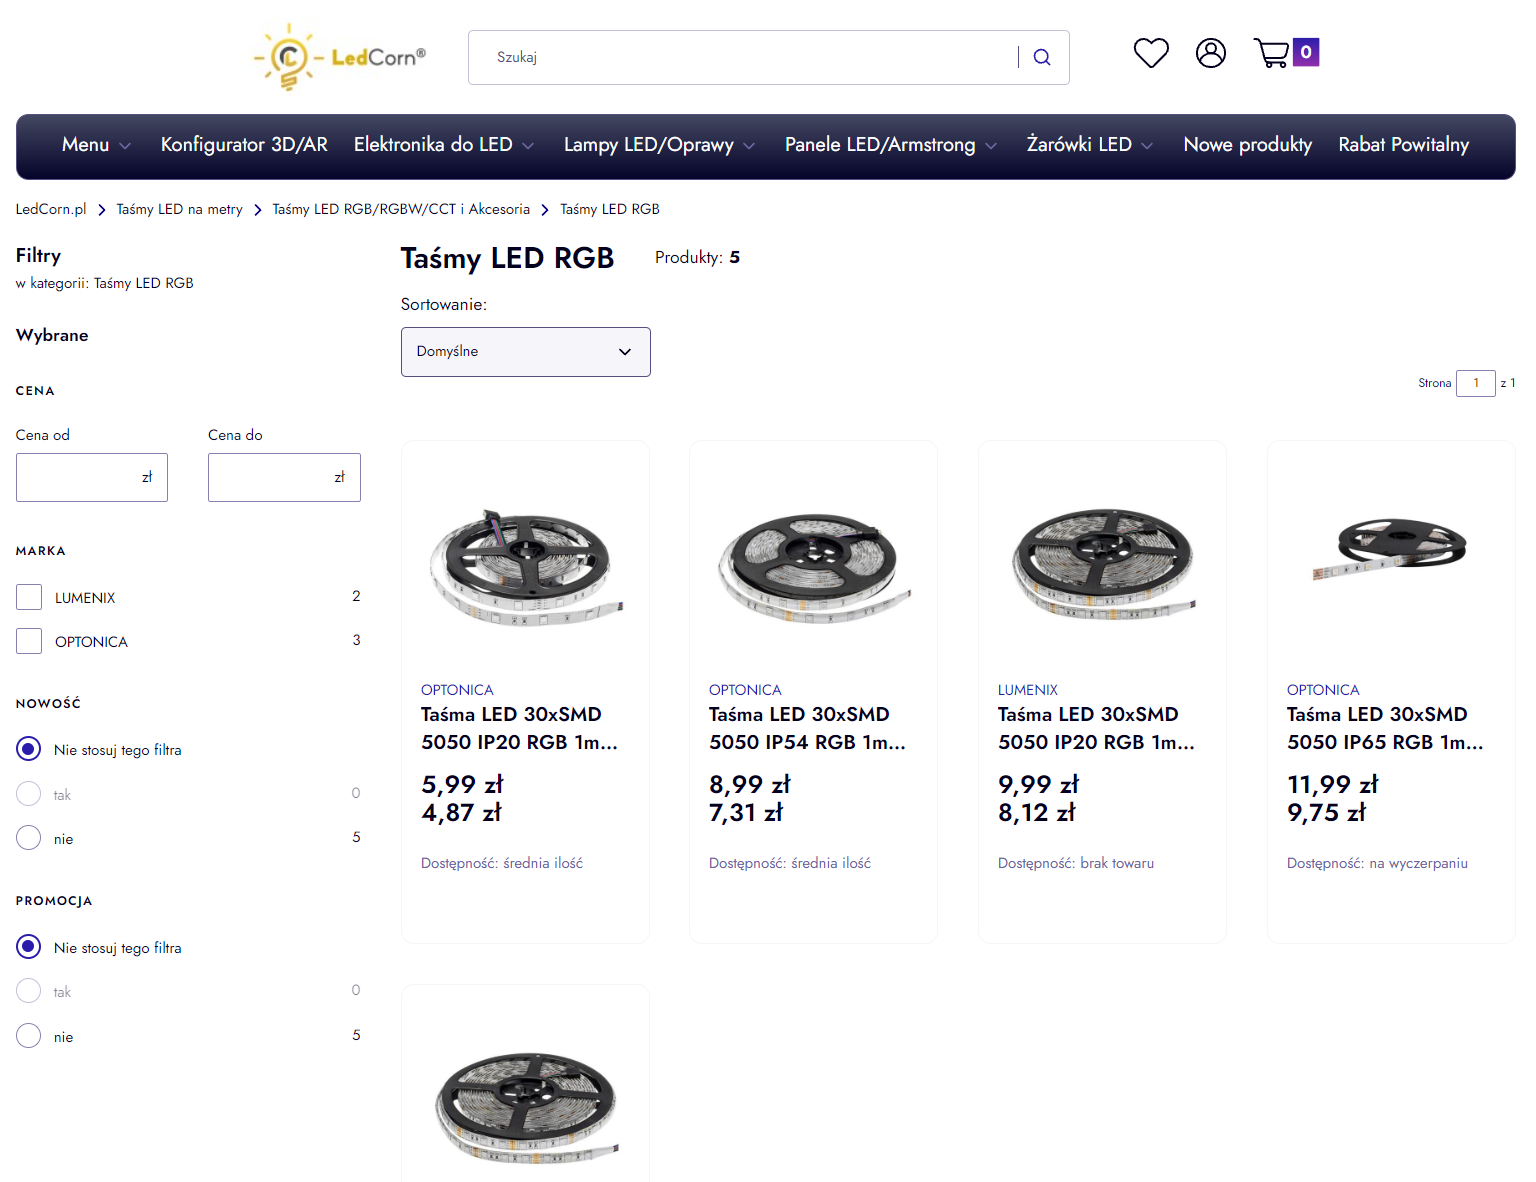The image size is (1536, 1182).
Task: Open Taśma LED 30xSMD 5050 IP65 title
Action: click(x=1385, y=728)
